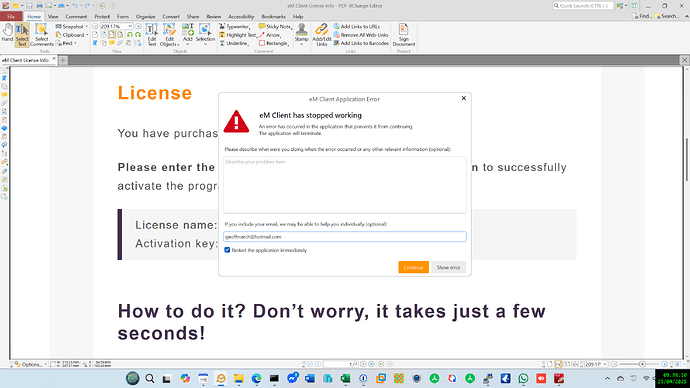Open the Bookmarks ribbon tab

[273, 16]
